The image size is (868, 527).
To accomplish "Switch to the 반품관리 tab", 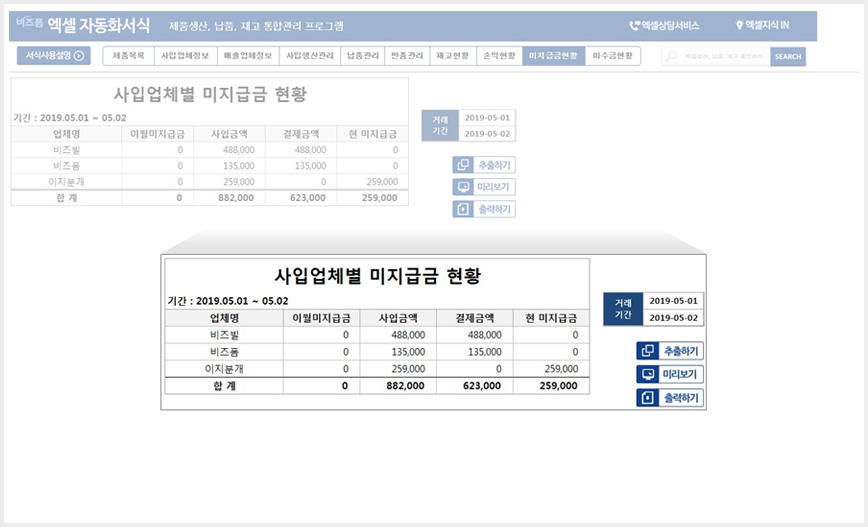I will point(407,56).
